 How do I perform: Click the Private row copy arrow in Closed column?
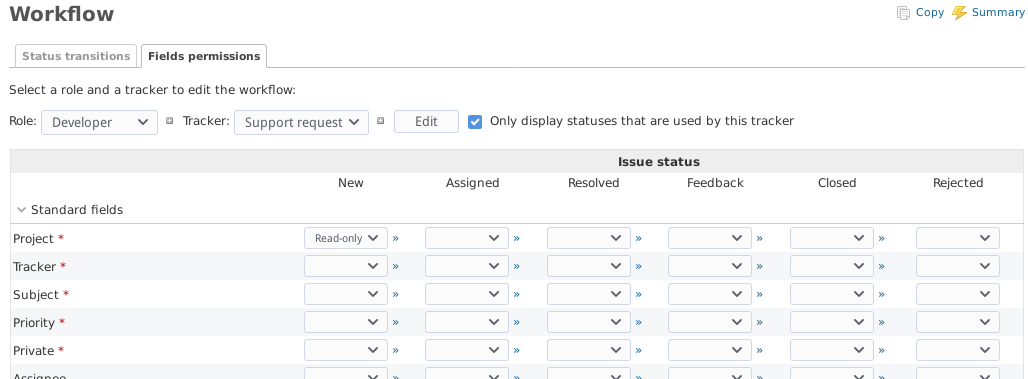pos(881,351)
